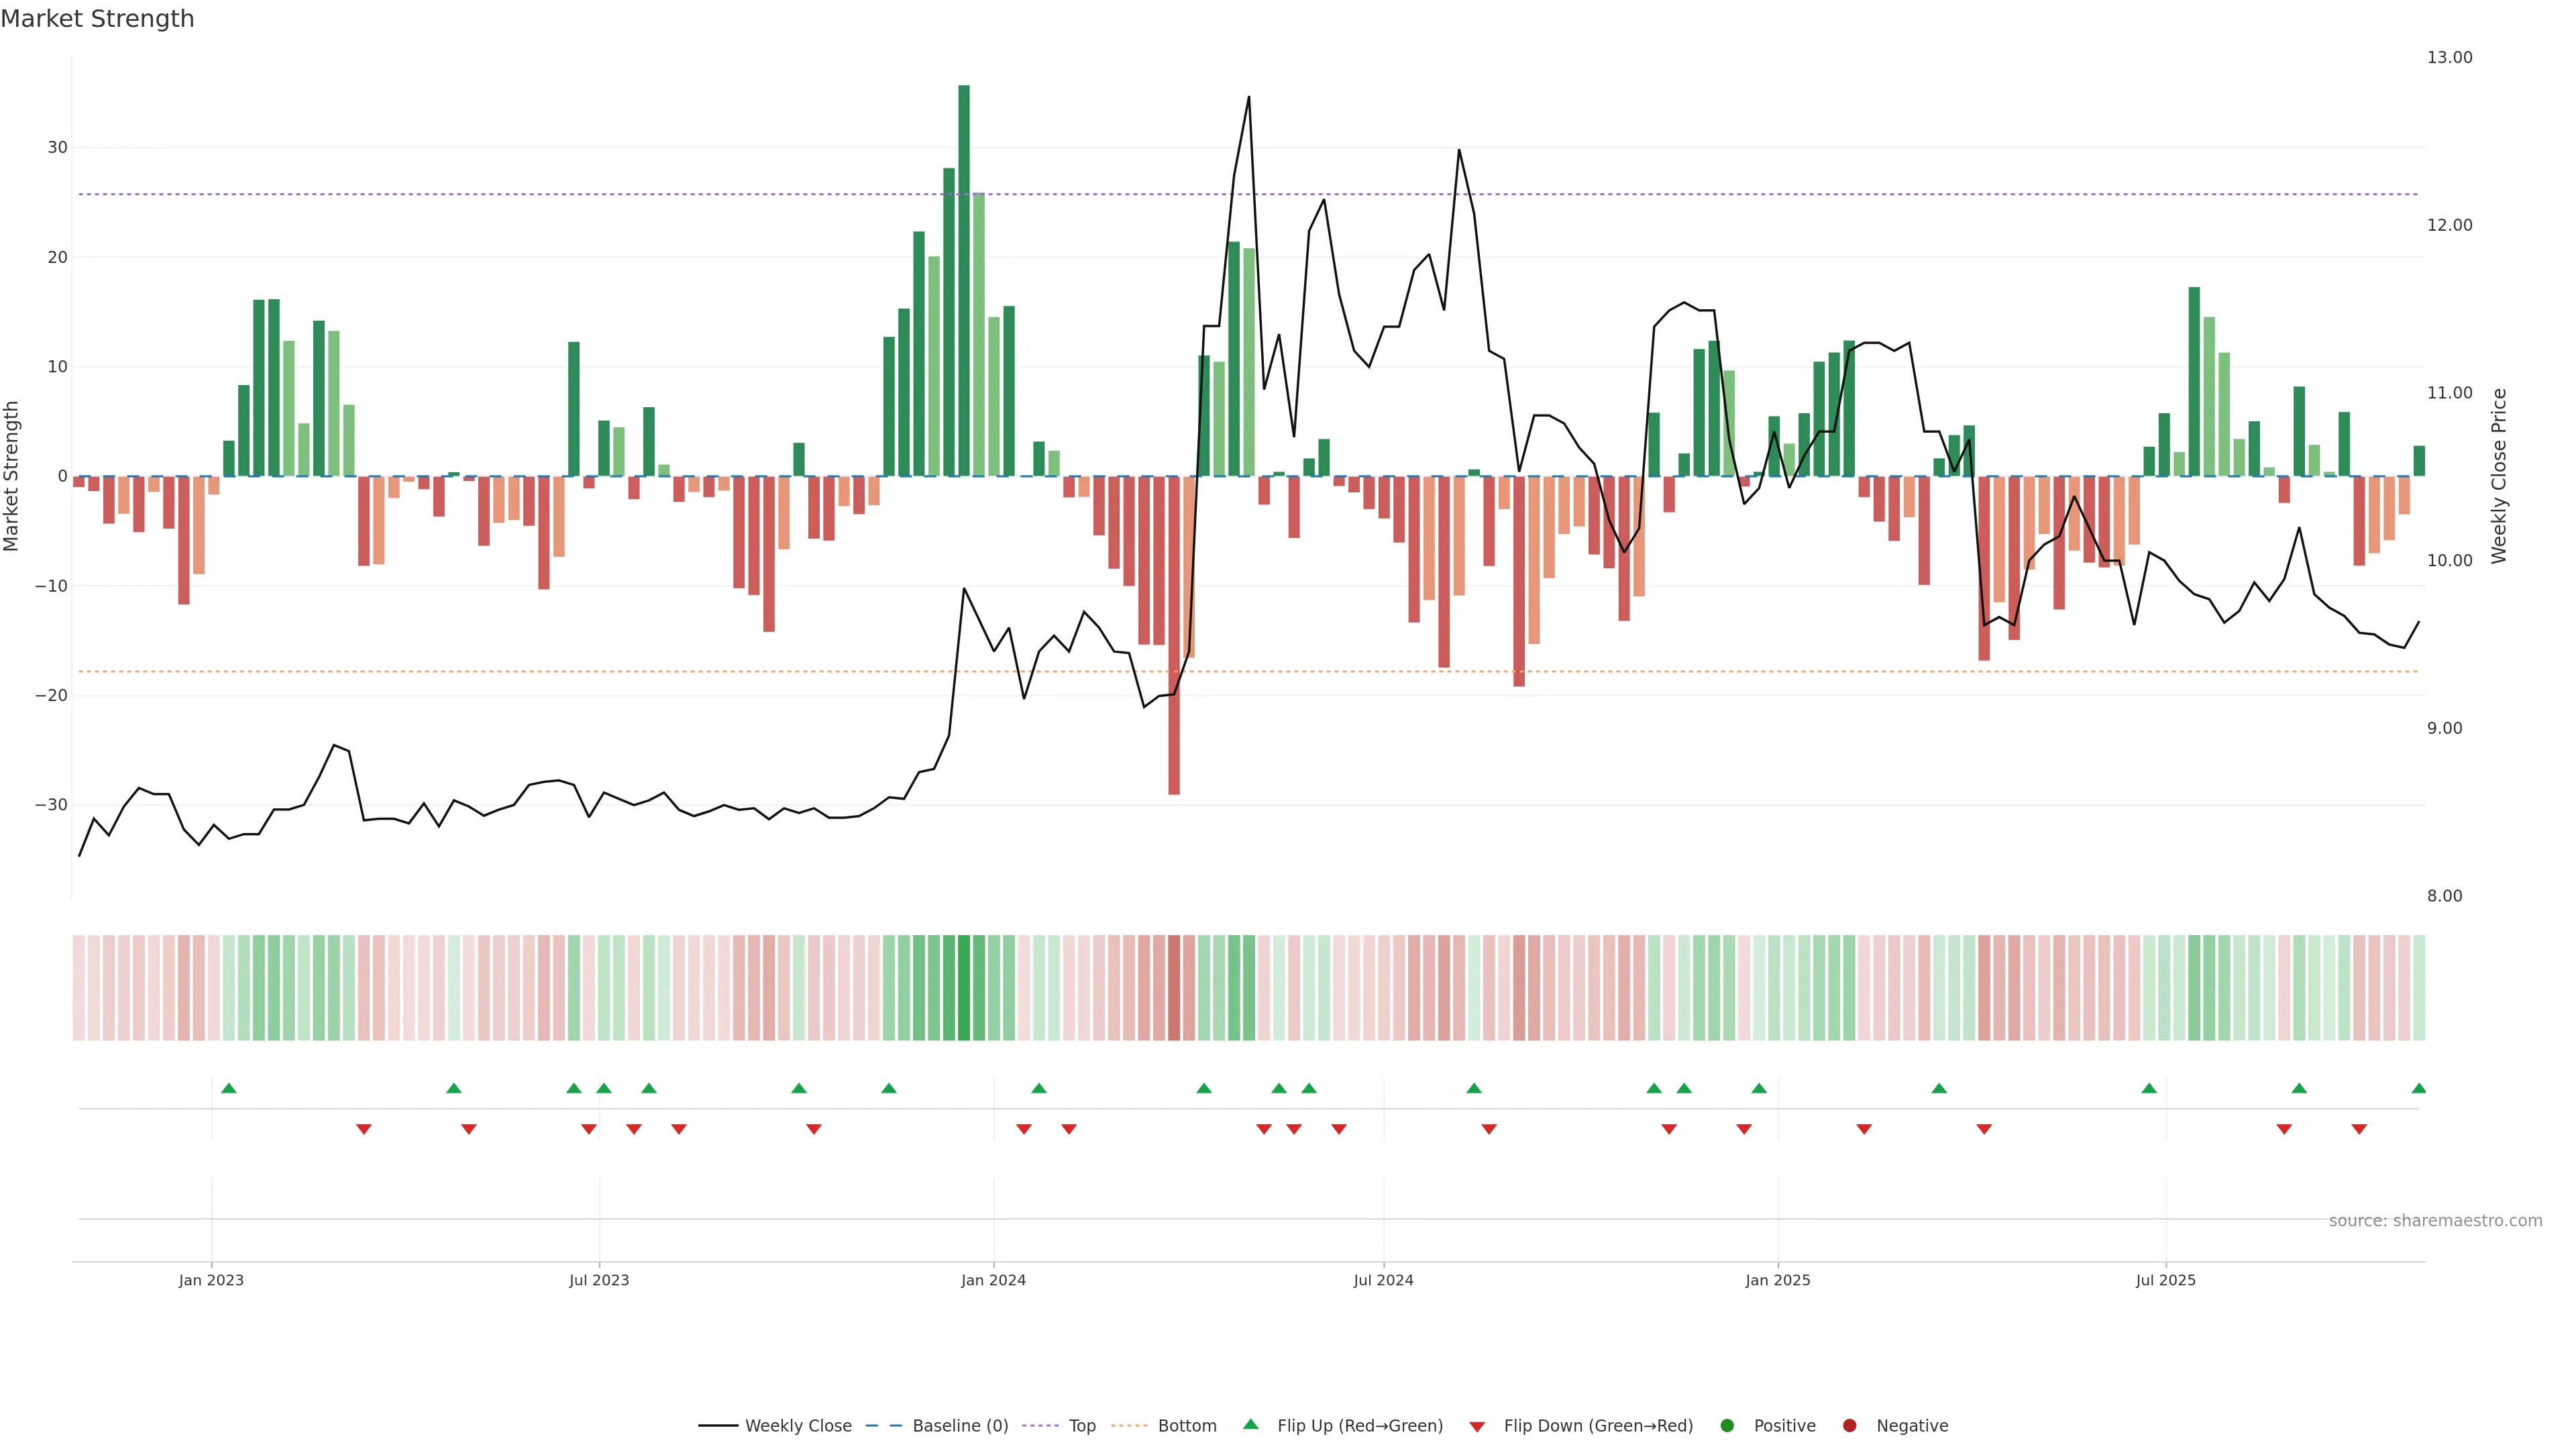Click the last red flip-down triangle marker
The image size is (2576, 1449).
2359,1129
